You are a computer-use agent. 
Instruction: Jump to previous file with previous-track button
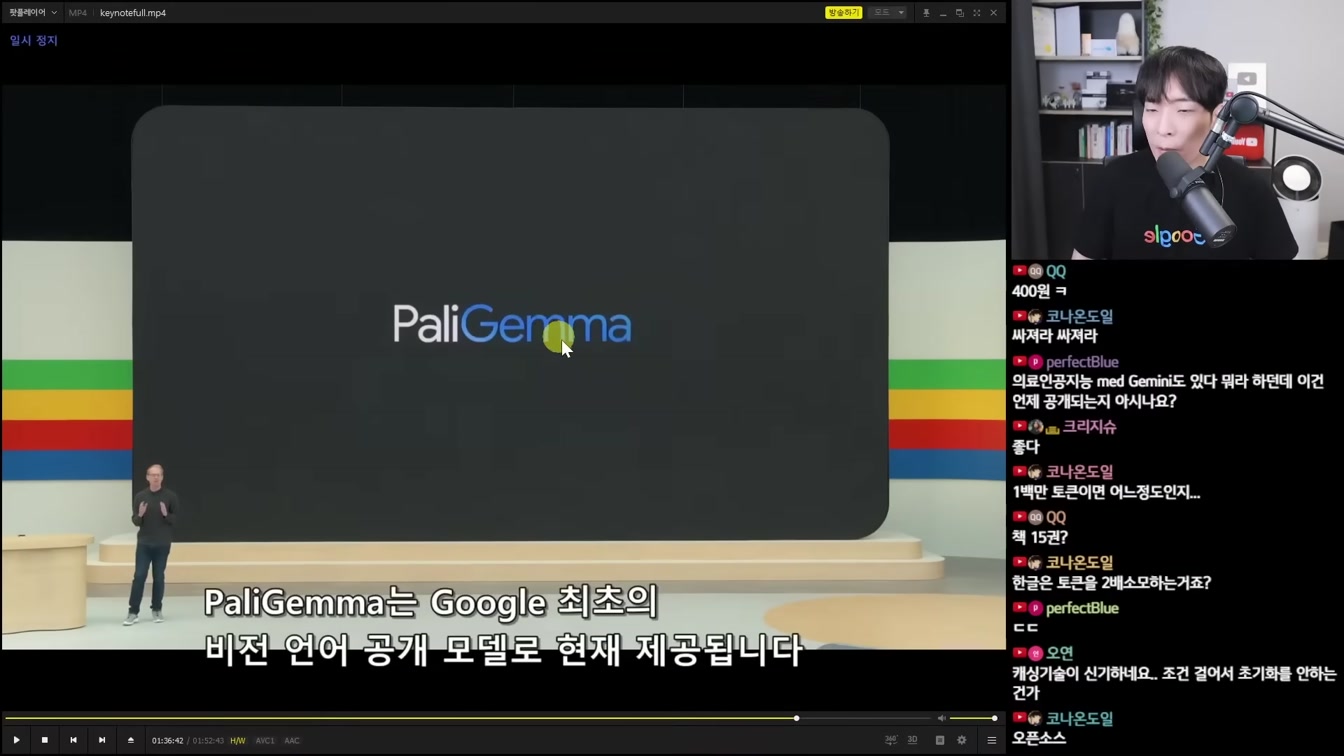click(73, 740)
